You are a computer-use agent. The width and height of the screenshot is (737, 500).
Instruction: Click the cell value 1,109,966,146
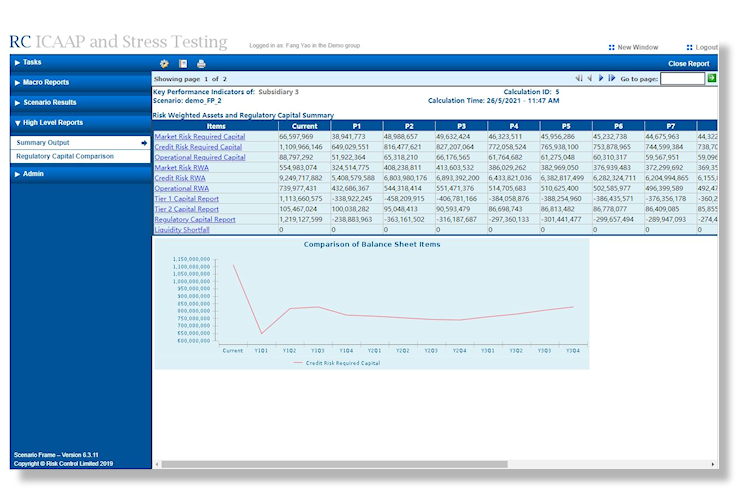tap(301, 147)
